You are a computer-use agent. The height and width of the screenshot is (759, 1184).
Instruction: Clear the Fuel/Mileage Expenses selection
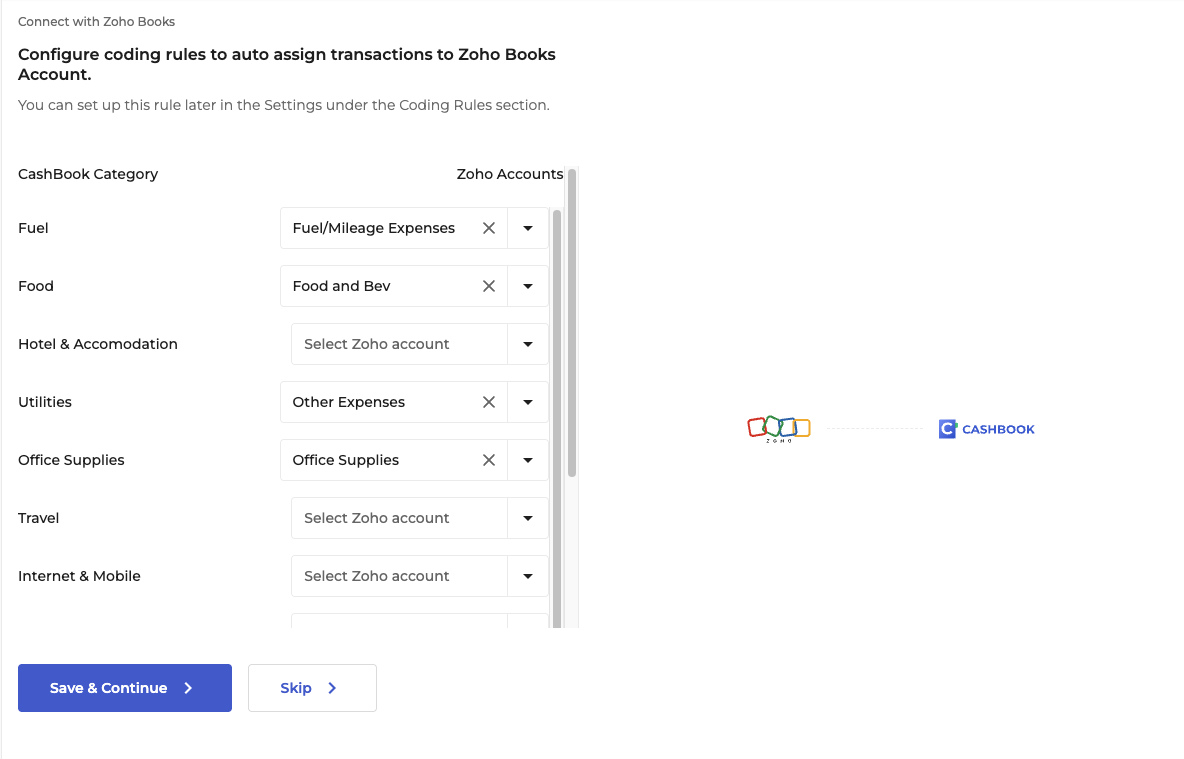click(489, 228)
